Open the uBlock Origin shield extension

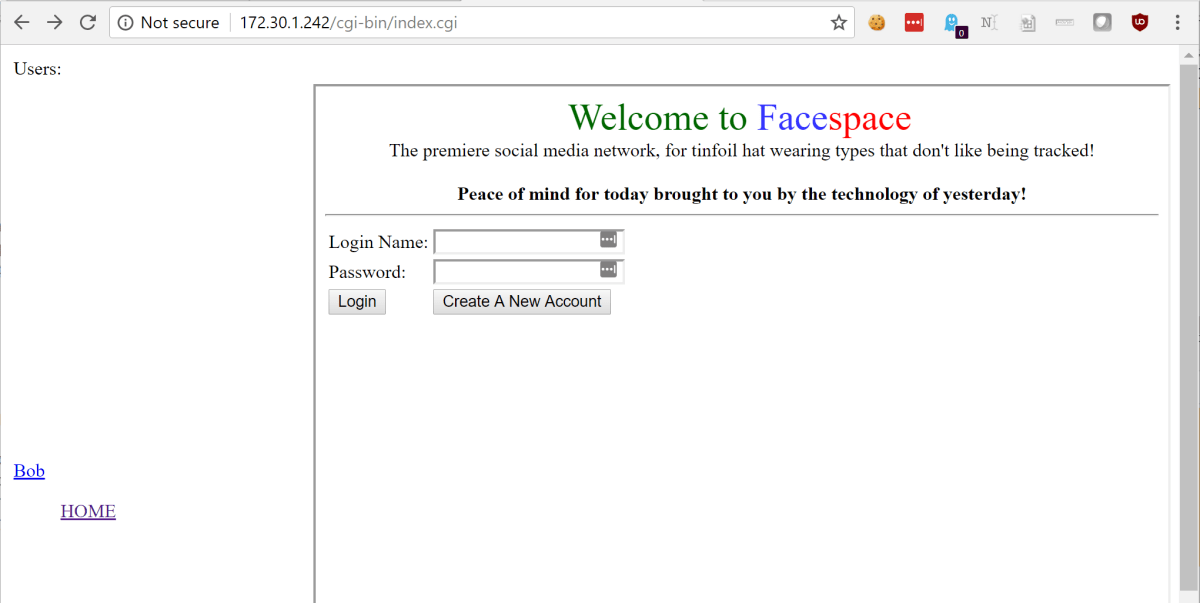(x=1140, y=23)
